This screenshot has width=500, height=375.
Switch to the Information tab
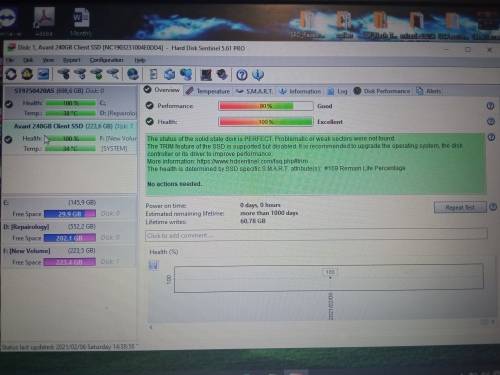tap(300, 91)
